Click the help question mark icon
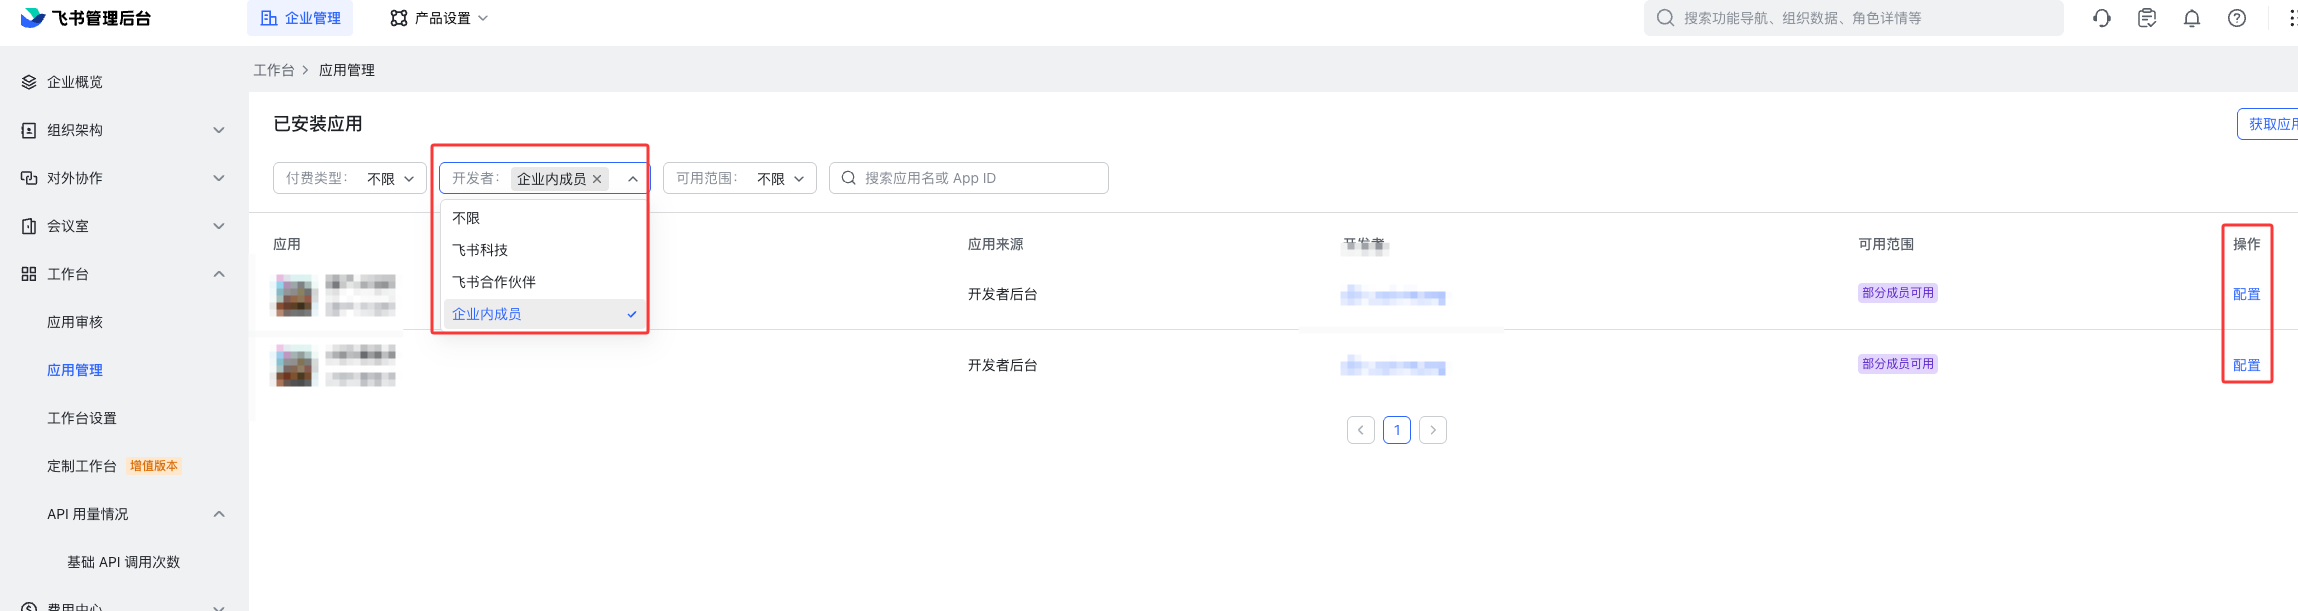Screen dimensions: 2298x611 2236,18
